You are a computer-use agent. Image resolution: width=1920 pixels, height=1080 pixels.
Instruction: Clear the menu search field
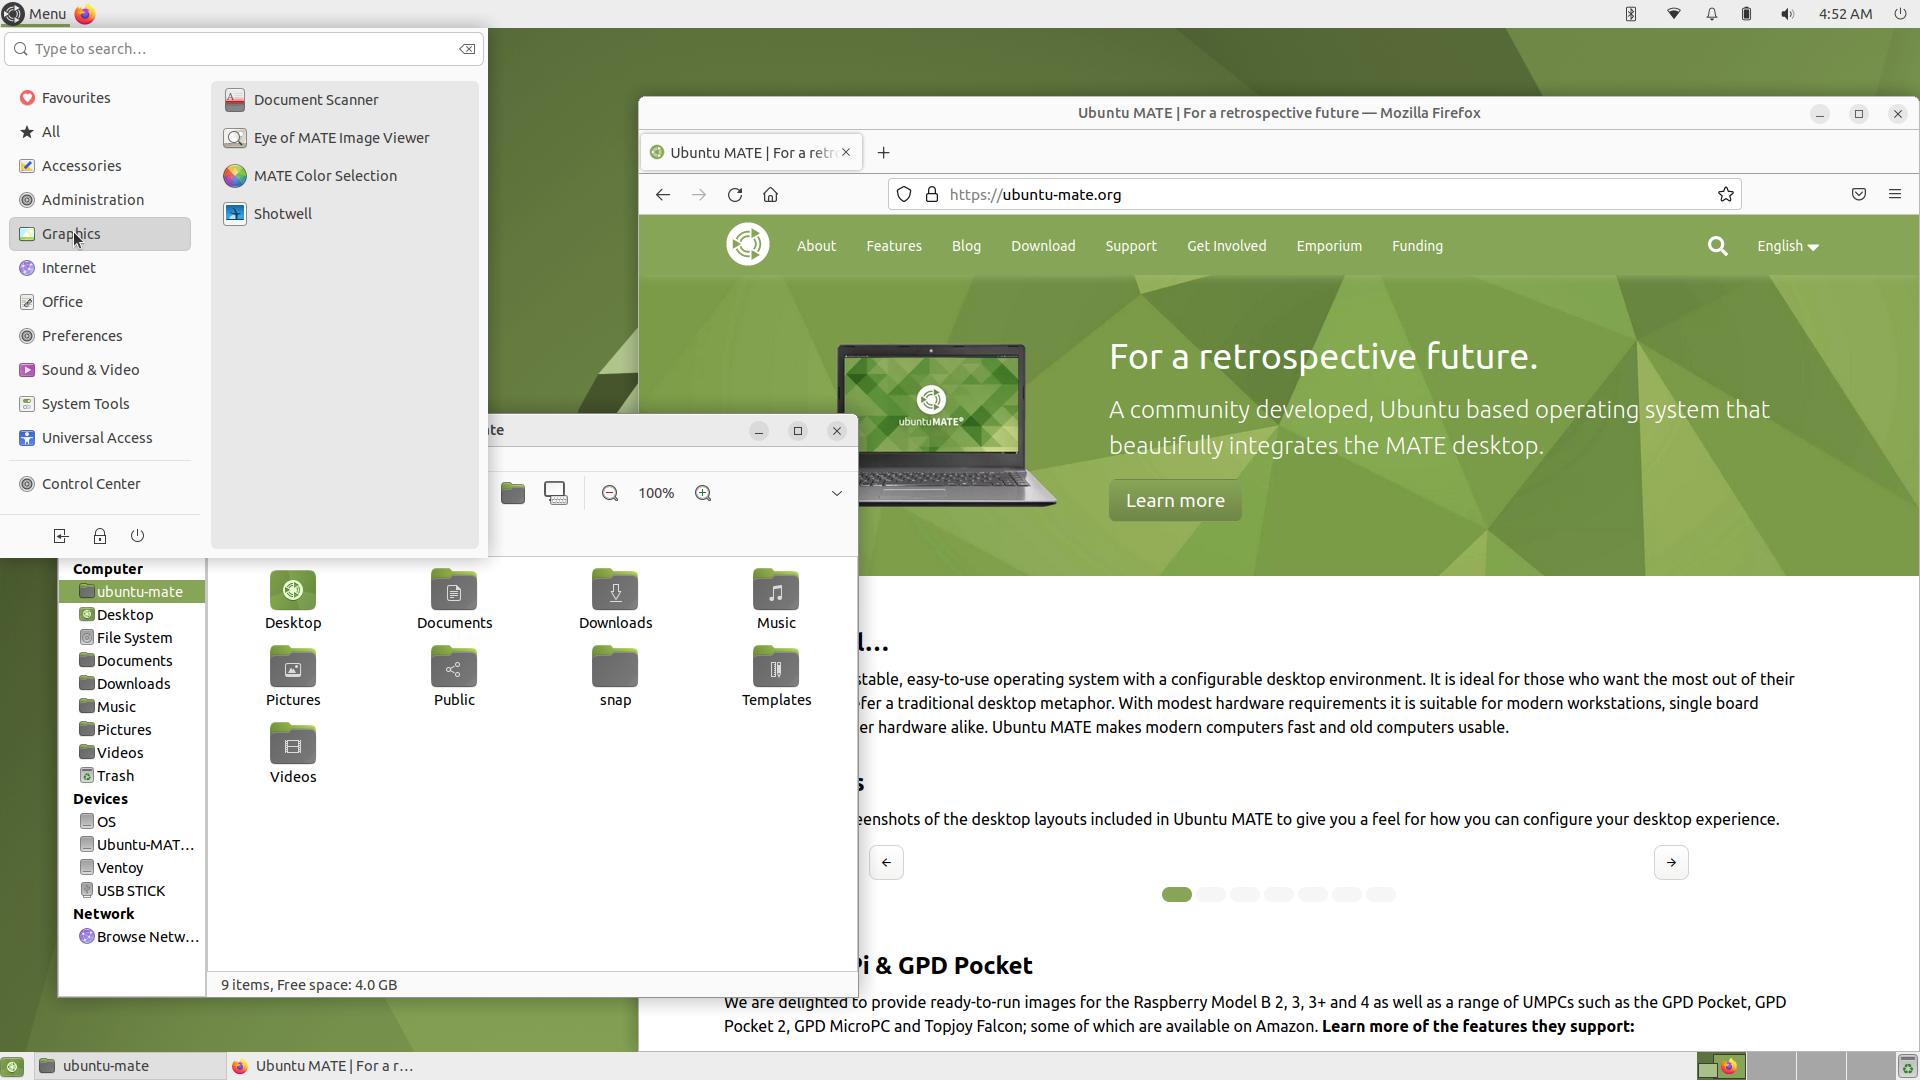coord(467,49)
